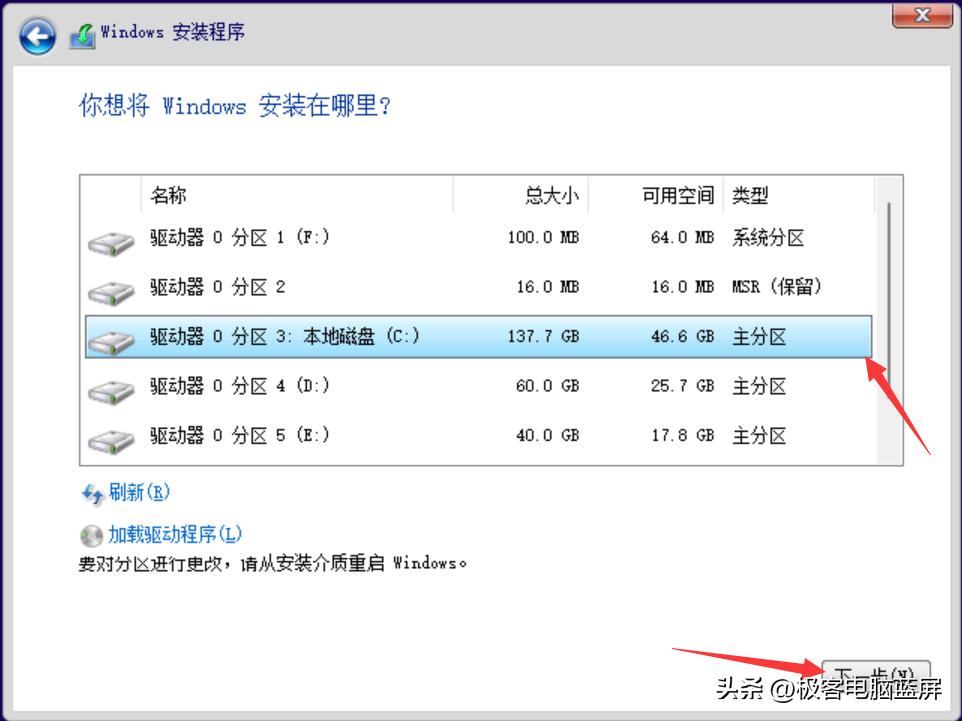Click the 25.7 GB free space cell
Image resolution: width=962 pixels, height=721 pixels.
tap(682, 386)
